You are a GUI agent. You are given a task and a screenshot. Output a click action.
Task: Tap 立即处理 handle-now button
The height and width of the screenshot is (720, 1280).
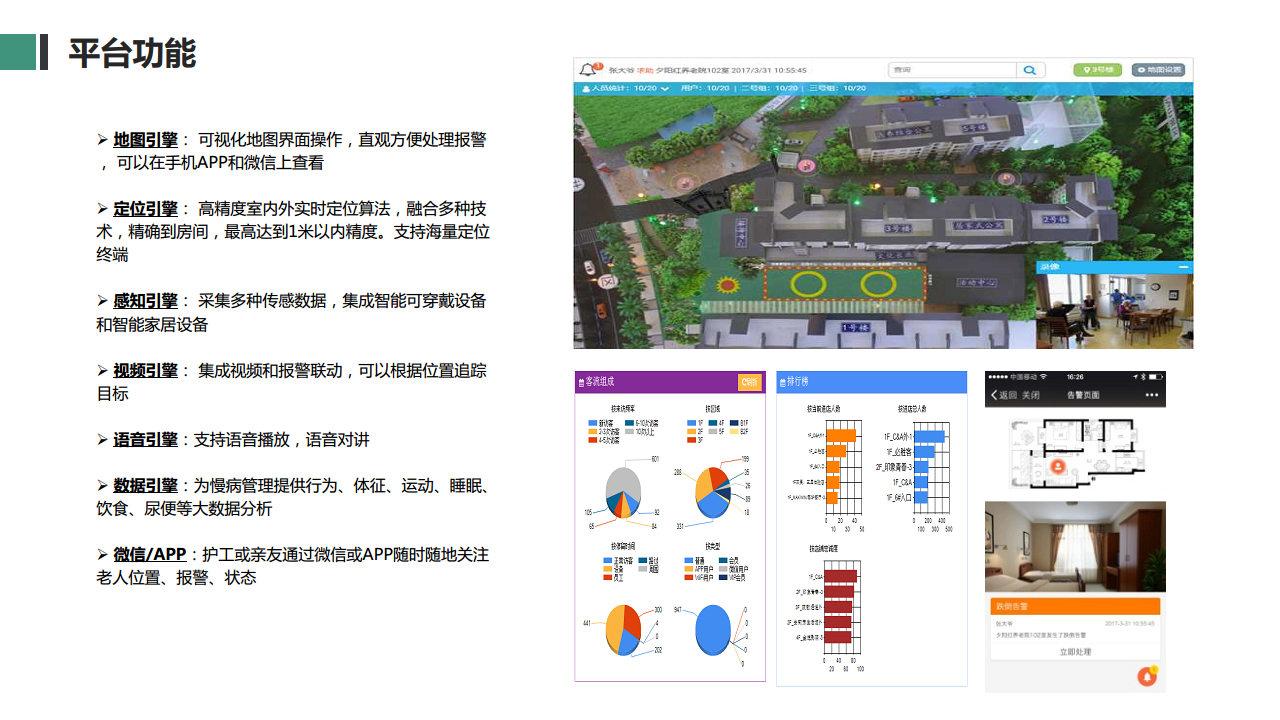click(1075, 652)
